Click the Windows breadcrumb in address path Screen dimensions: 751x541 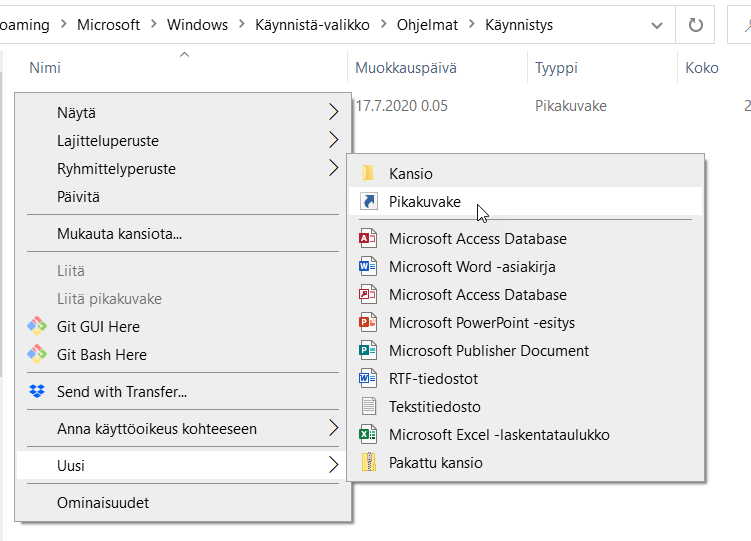pos(197,25)
